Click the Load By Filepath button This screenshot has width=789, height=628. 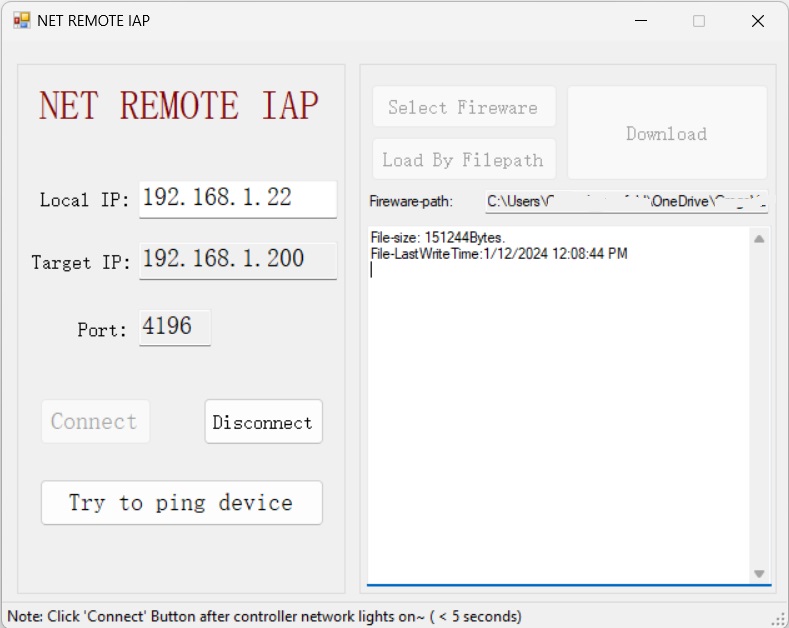coord(463,160)
